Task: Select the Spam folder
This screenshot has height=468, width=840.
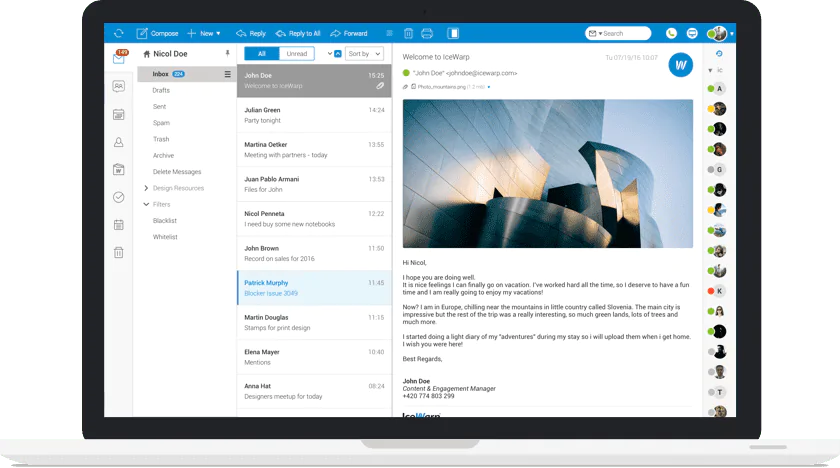Action: (x=161, y=123)
